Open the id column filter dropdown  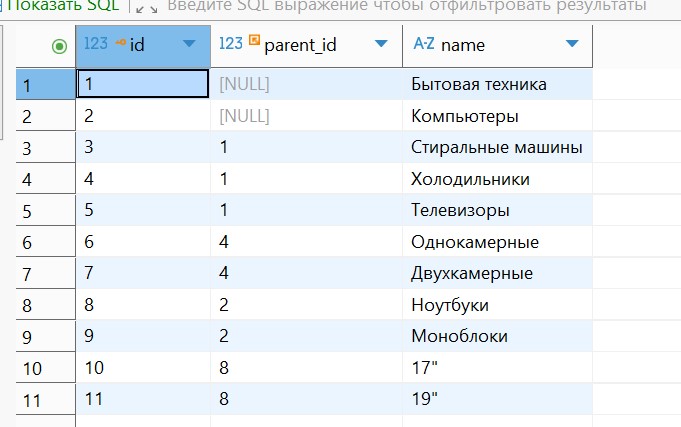(x=189, y=45)
